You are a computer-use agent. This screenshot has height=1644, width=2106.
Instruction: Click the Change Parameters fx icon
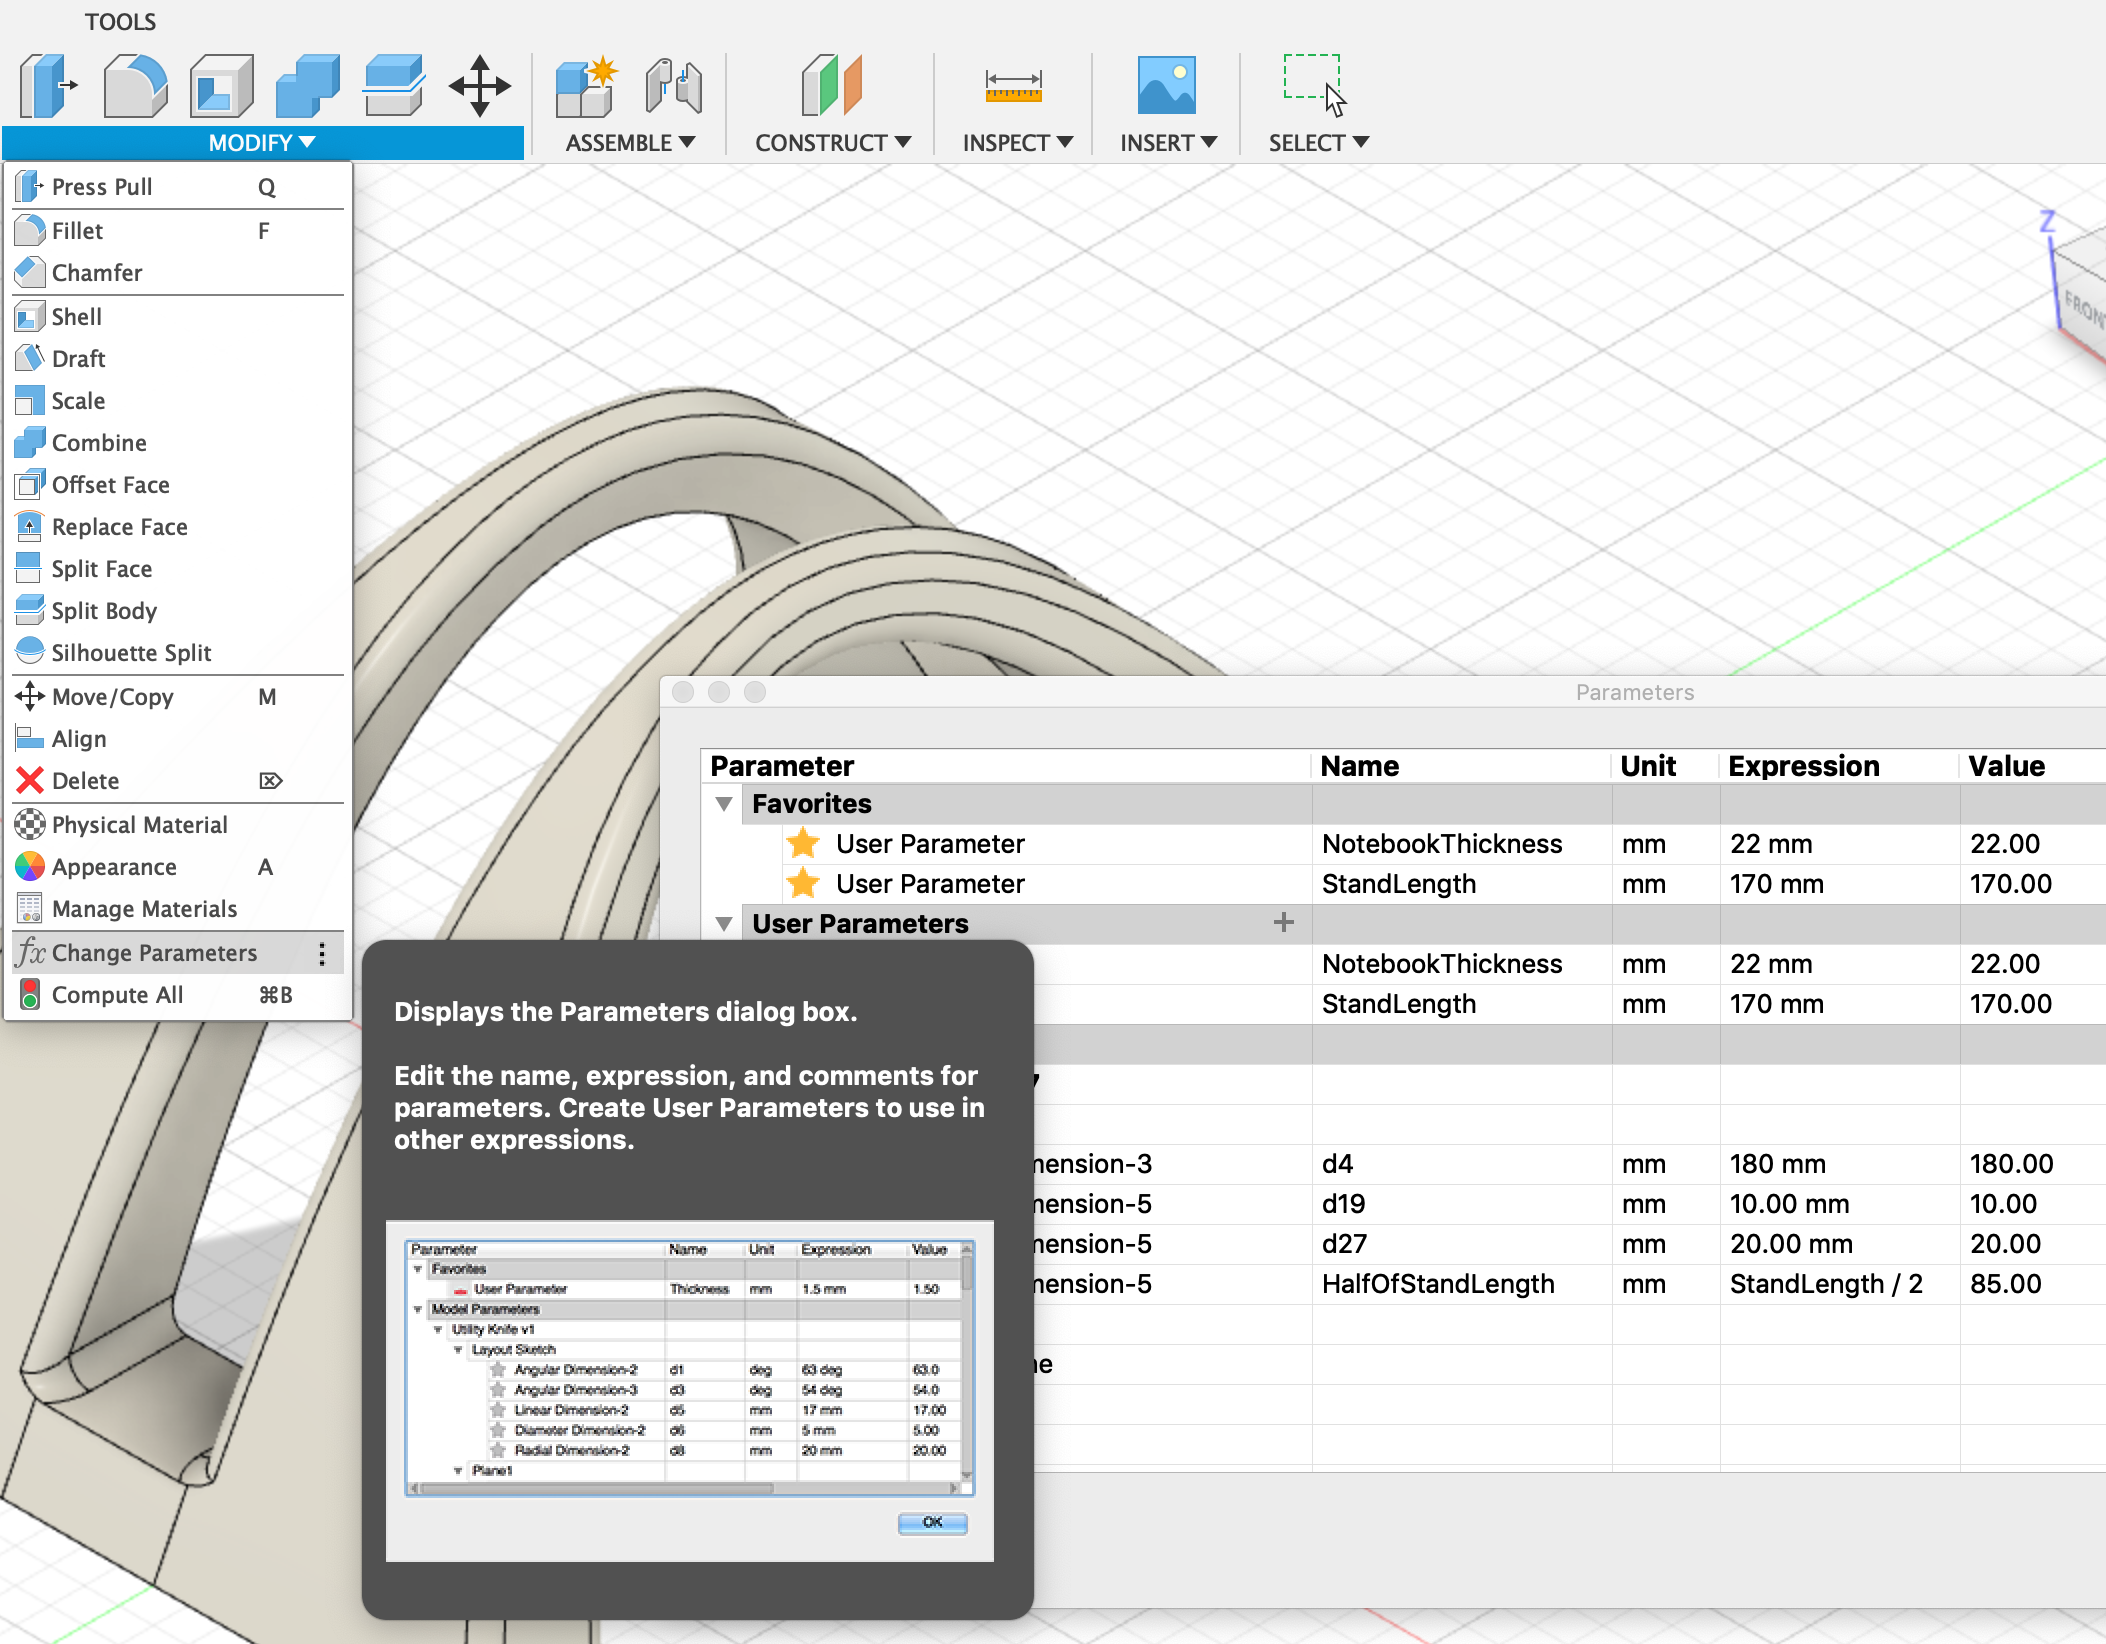(x=31, y=952)
